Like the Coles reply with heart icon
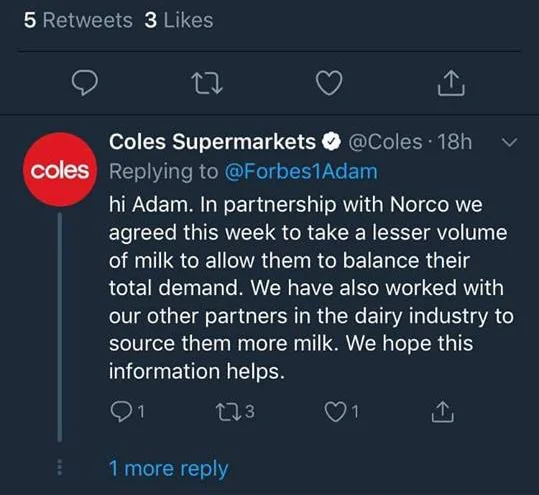 pyautogui.click(x=341, y=411)
